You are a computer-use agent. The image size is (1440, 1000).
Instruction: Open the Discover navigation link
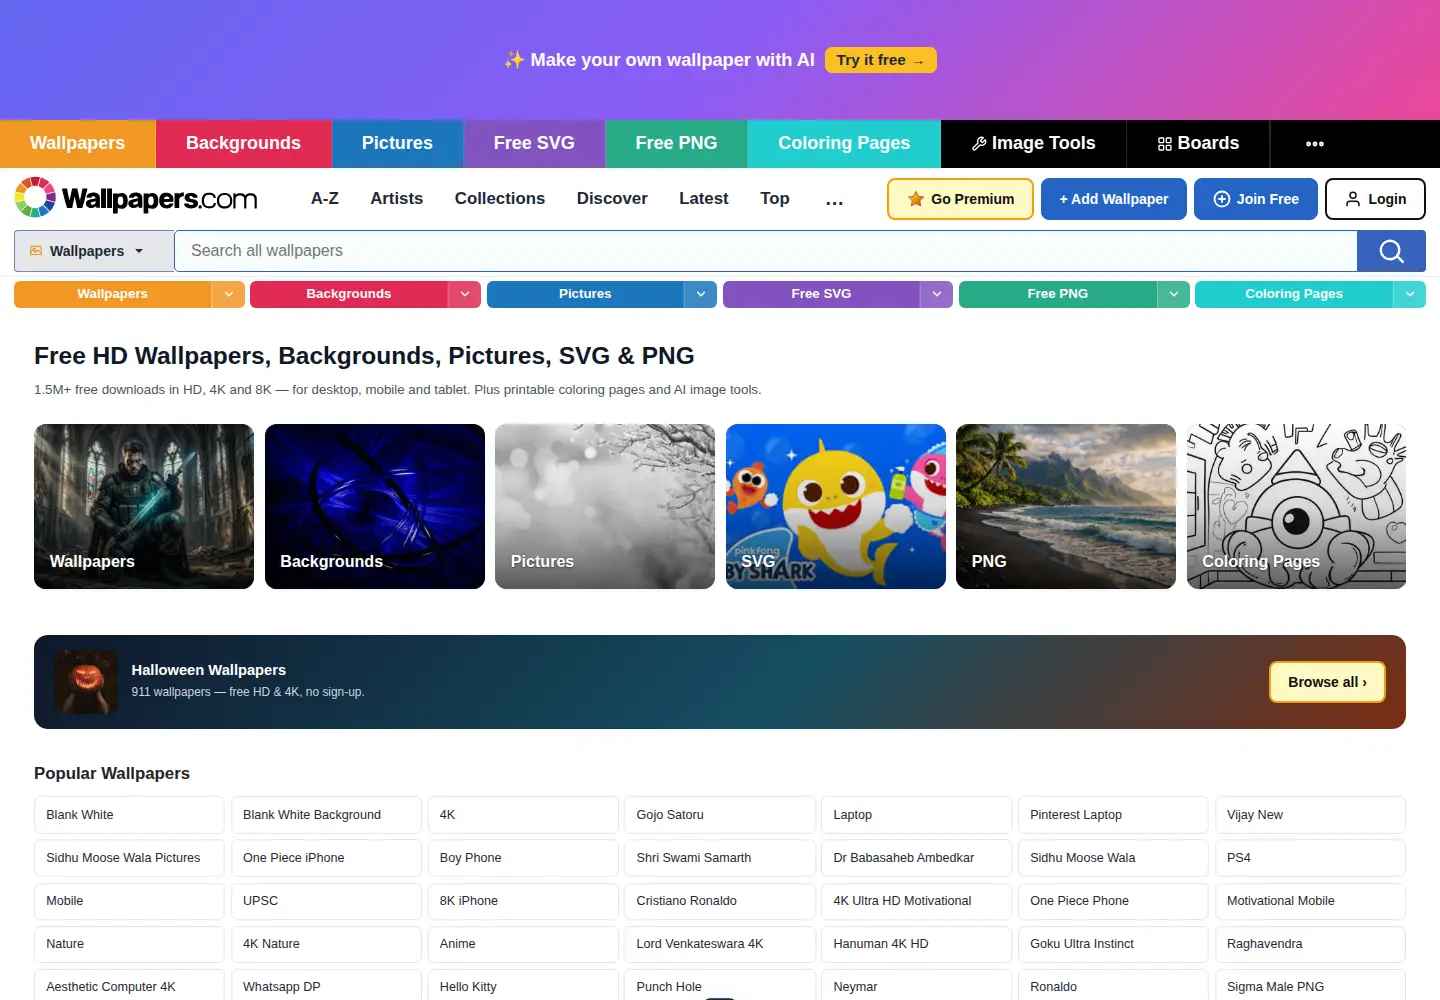pyautogui.click(x=612, y=199)
